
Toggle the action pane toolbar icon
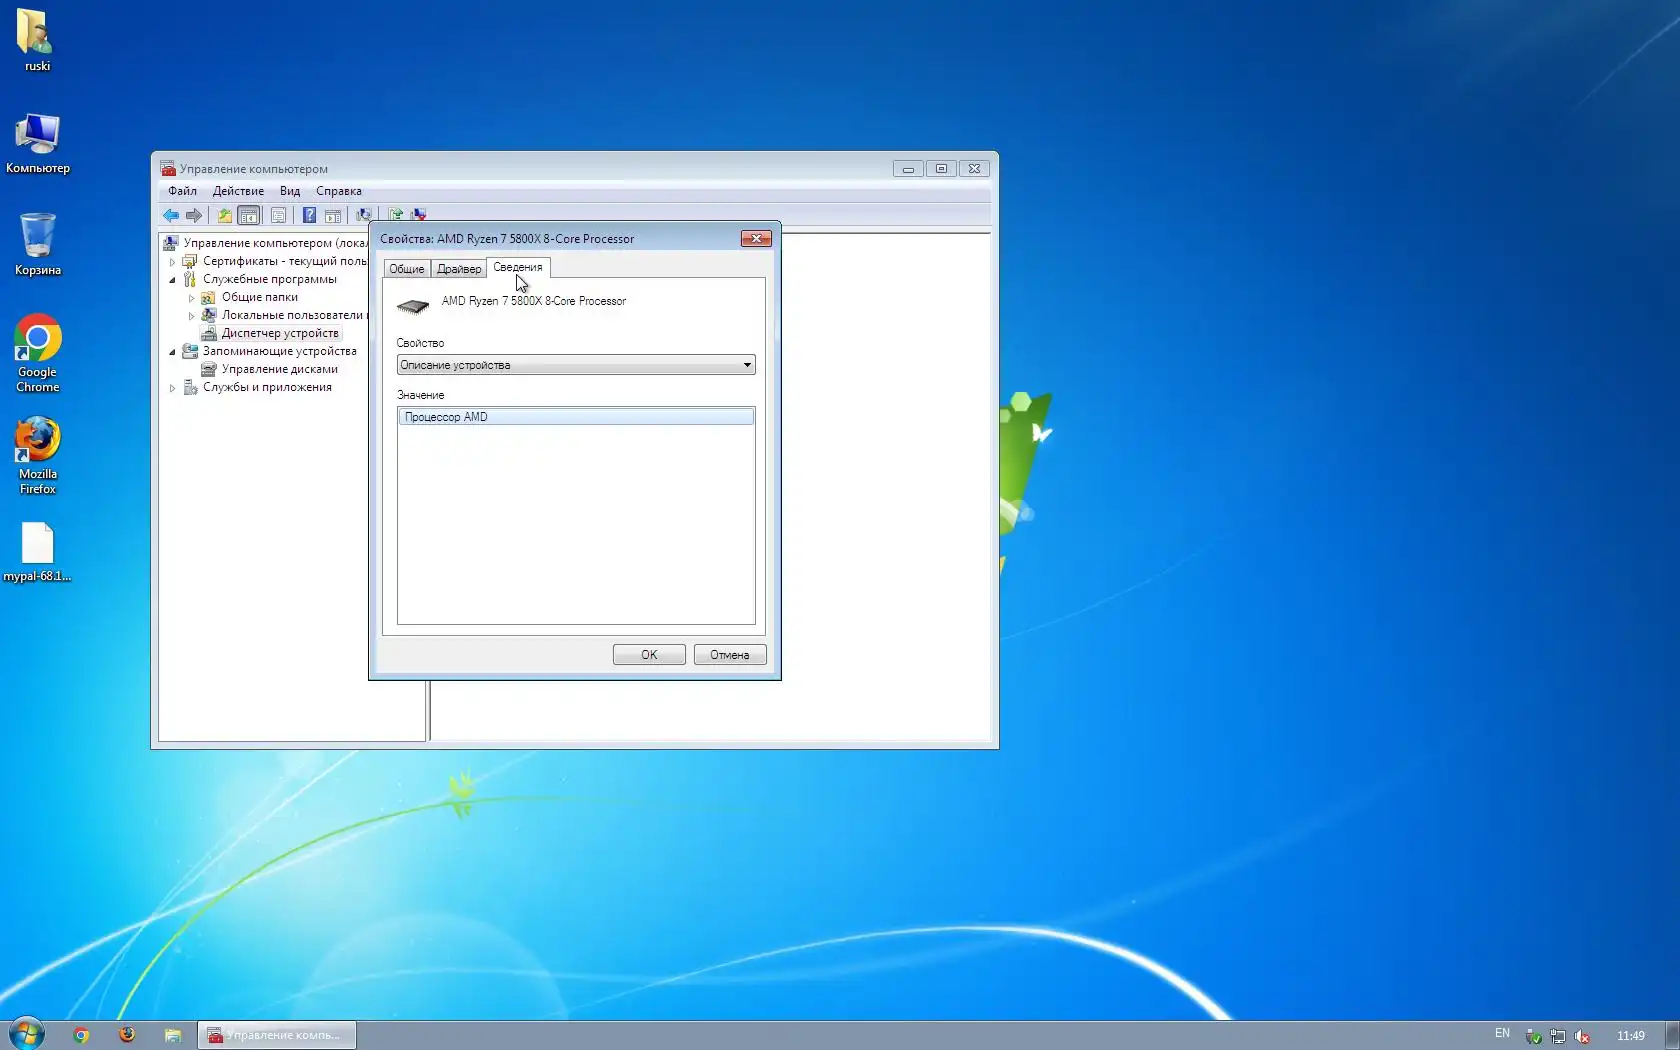(333, 215)
